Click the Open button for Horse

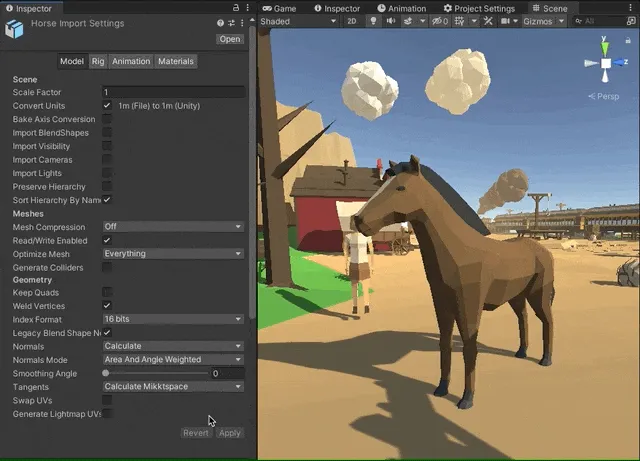click(x=230, y=39)
